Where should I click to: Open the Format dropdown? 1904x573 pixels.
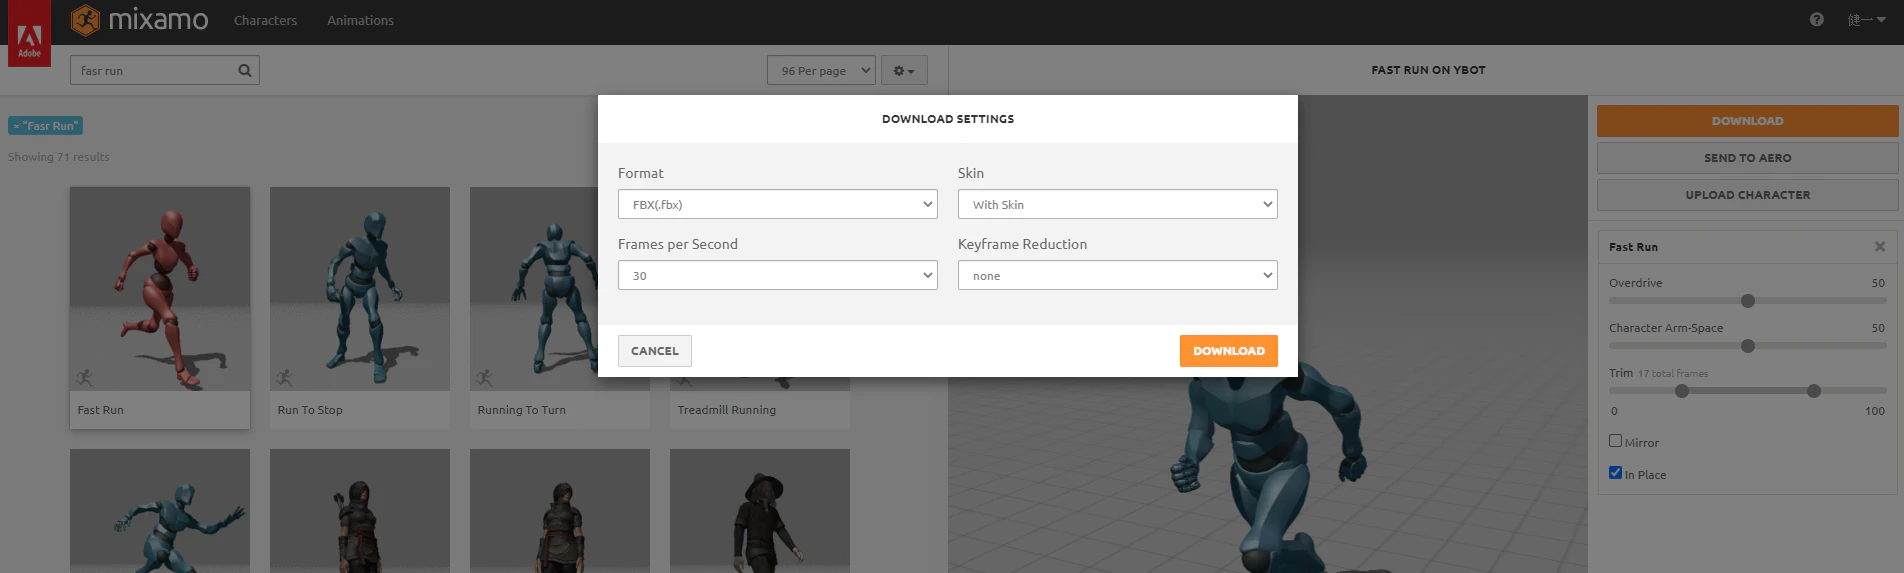[778, 204]
